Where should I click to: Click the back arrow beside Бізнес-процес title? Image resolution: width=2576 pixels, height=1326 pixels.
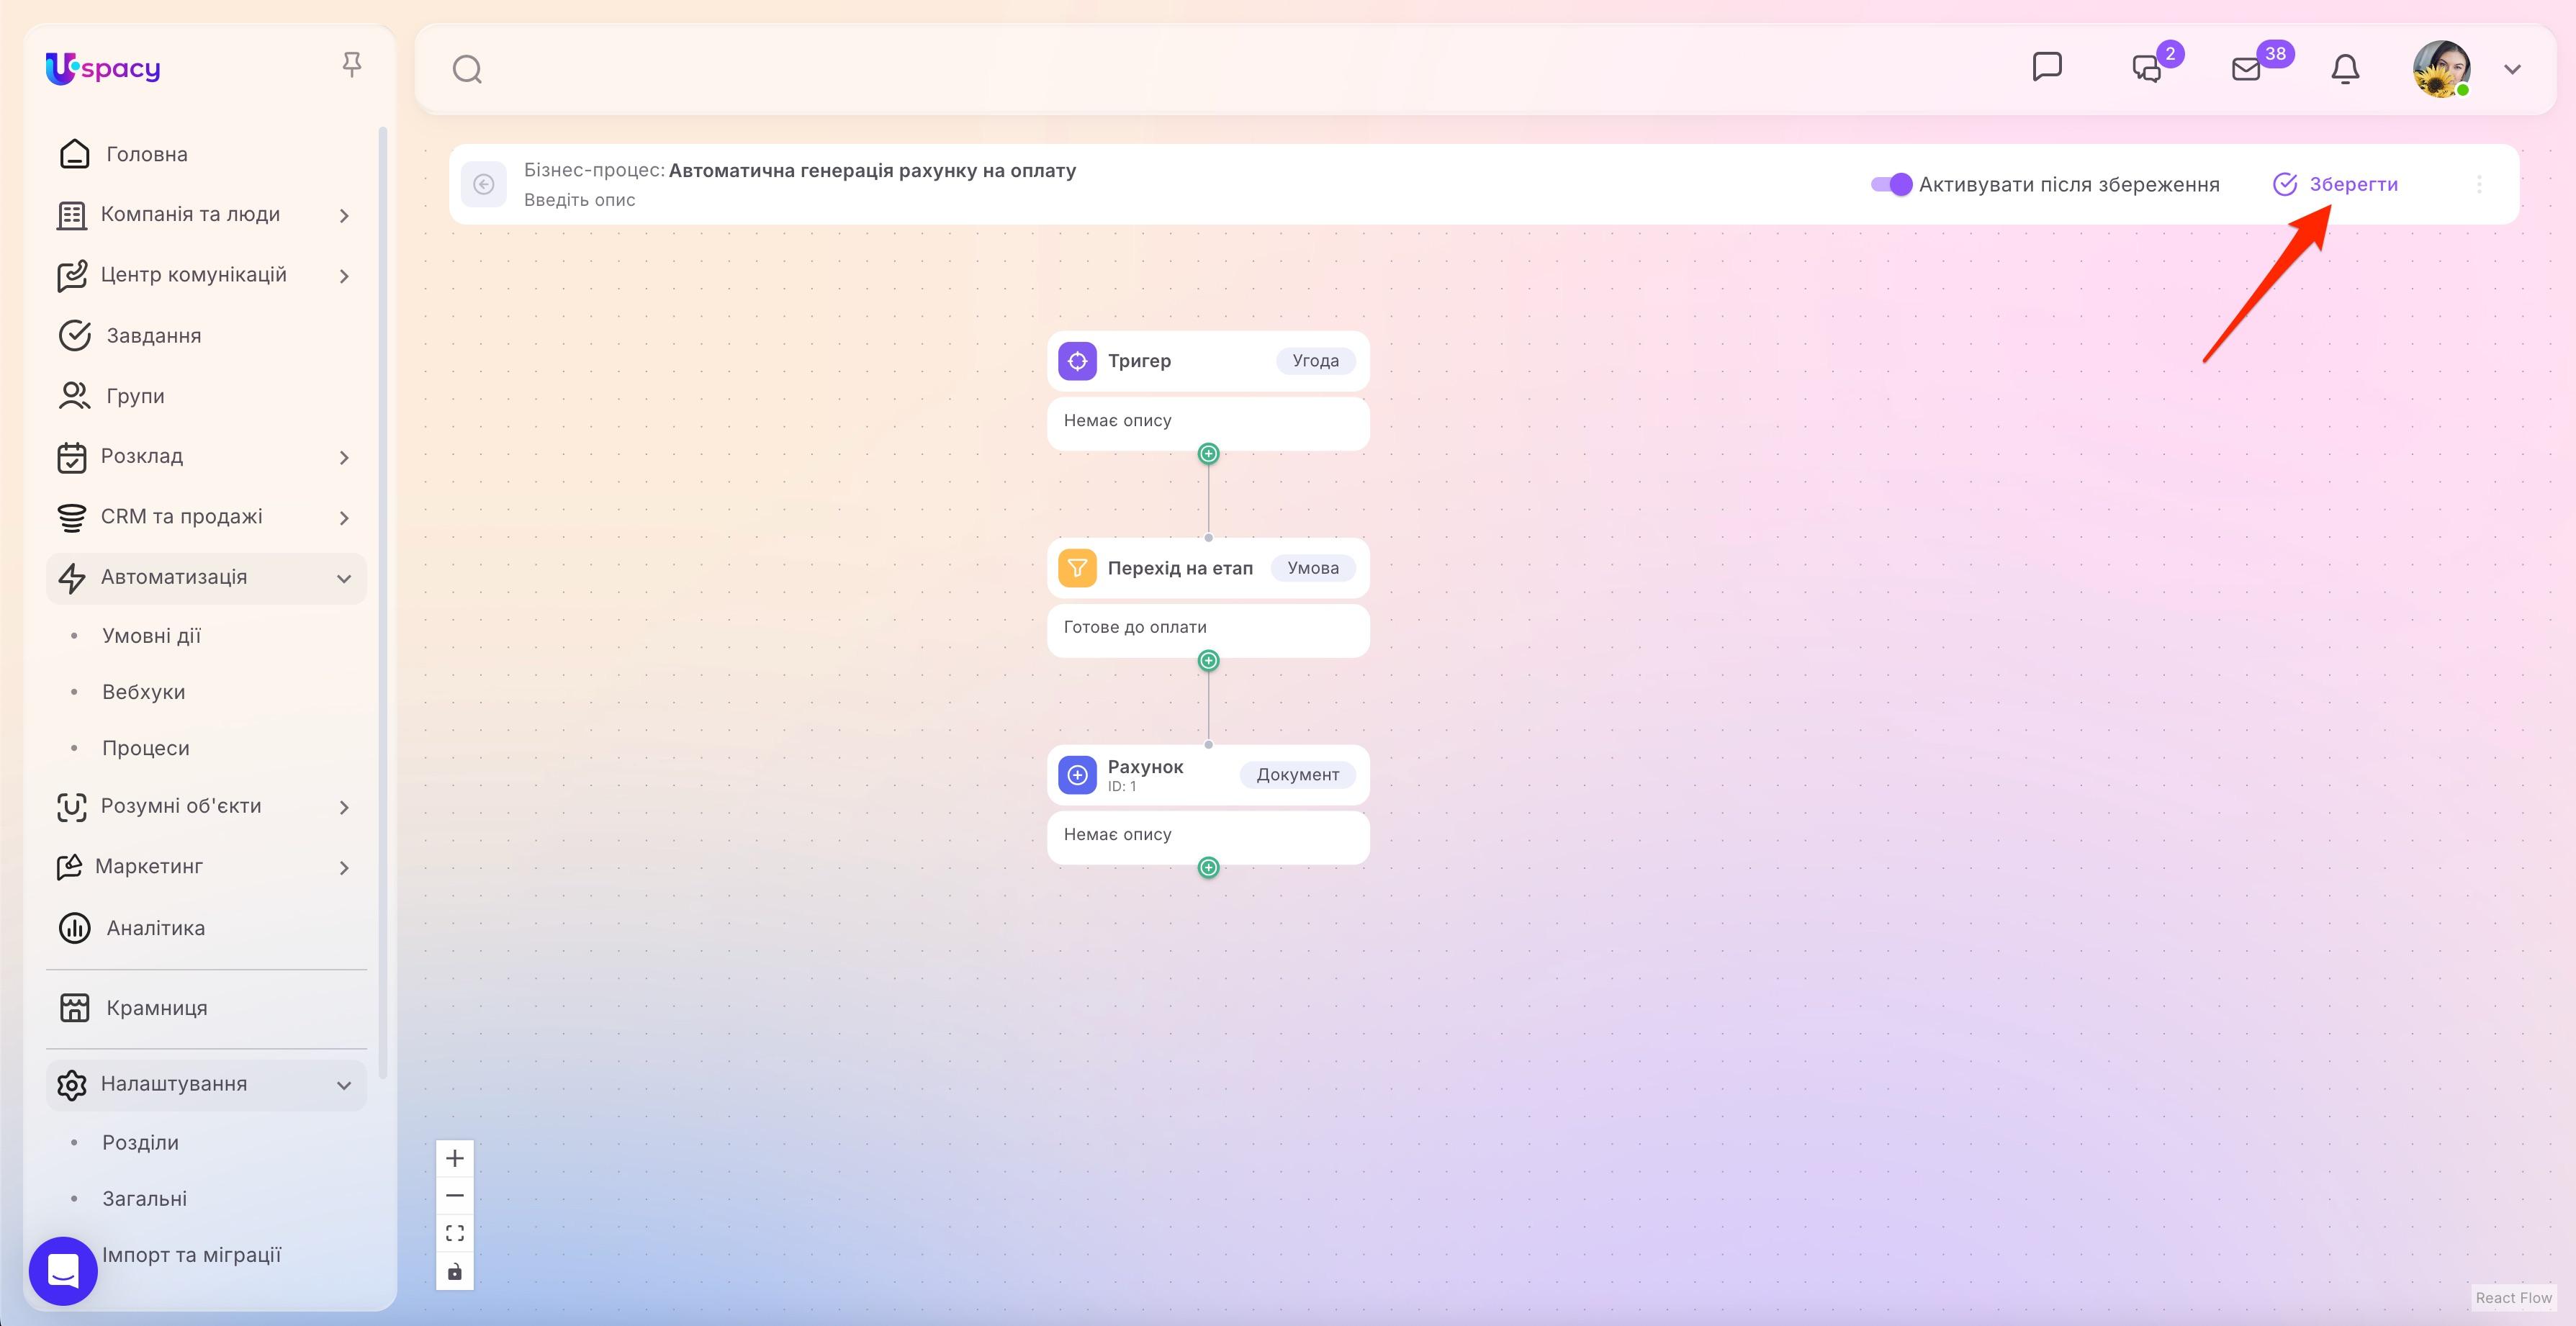point(484,184)
